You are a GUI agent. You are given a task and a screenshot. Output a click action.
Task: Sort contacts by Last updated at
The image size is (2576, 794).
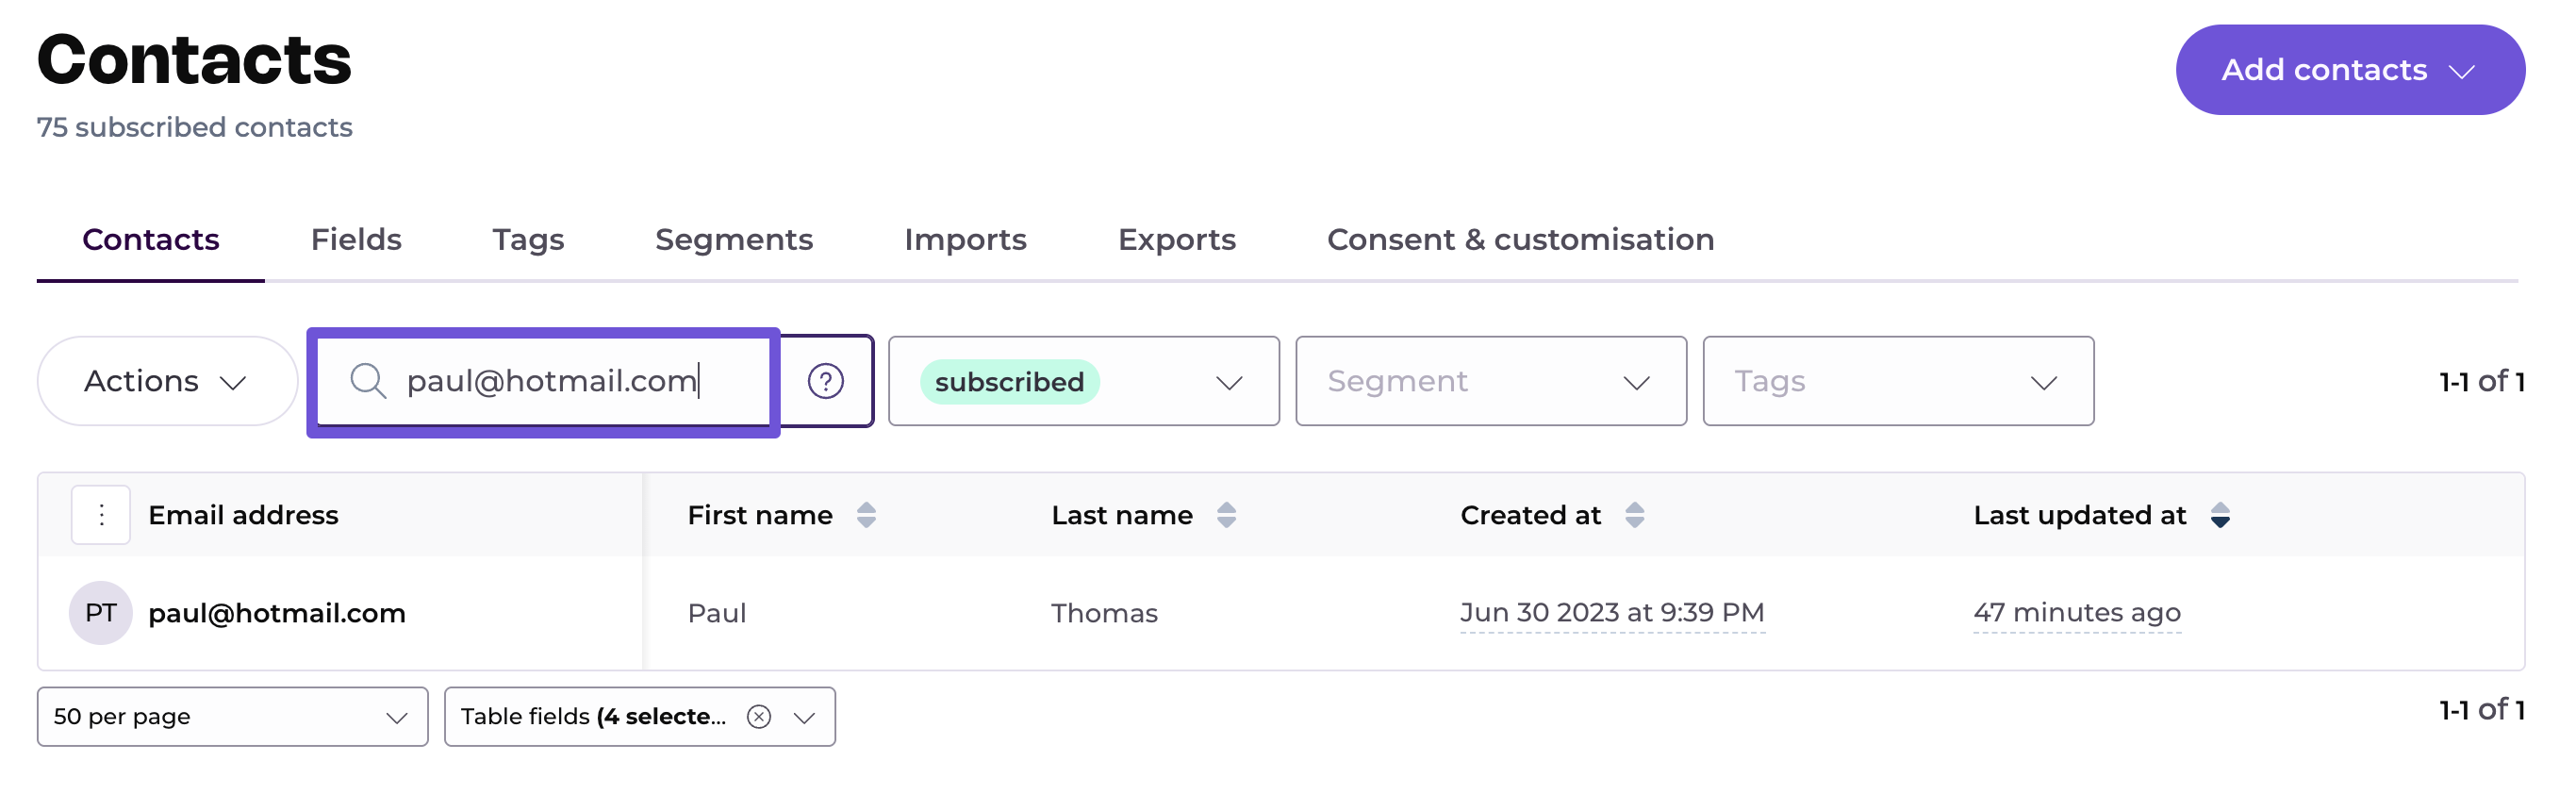coord(2219,515)
